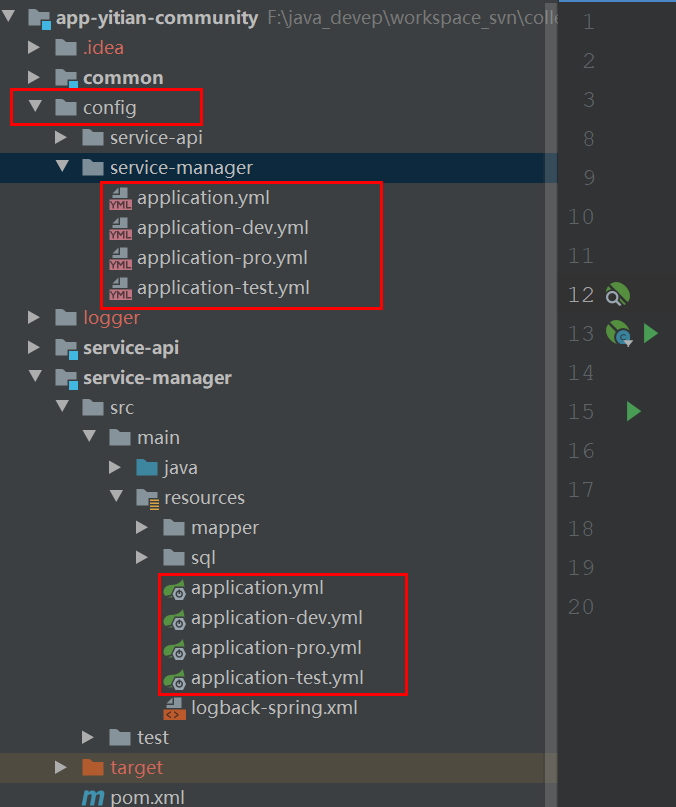Click YML icon of config application-test.yml

(120, 289)
